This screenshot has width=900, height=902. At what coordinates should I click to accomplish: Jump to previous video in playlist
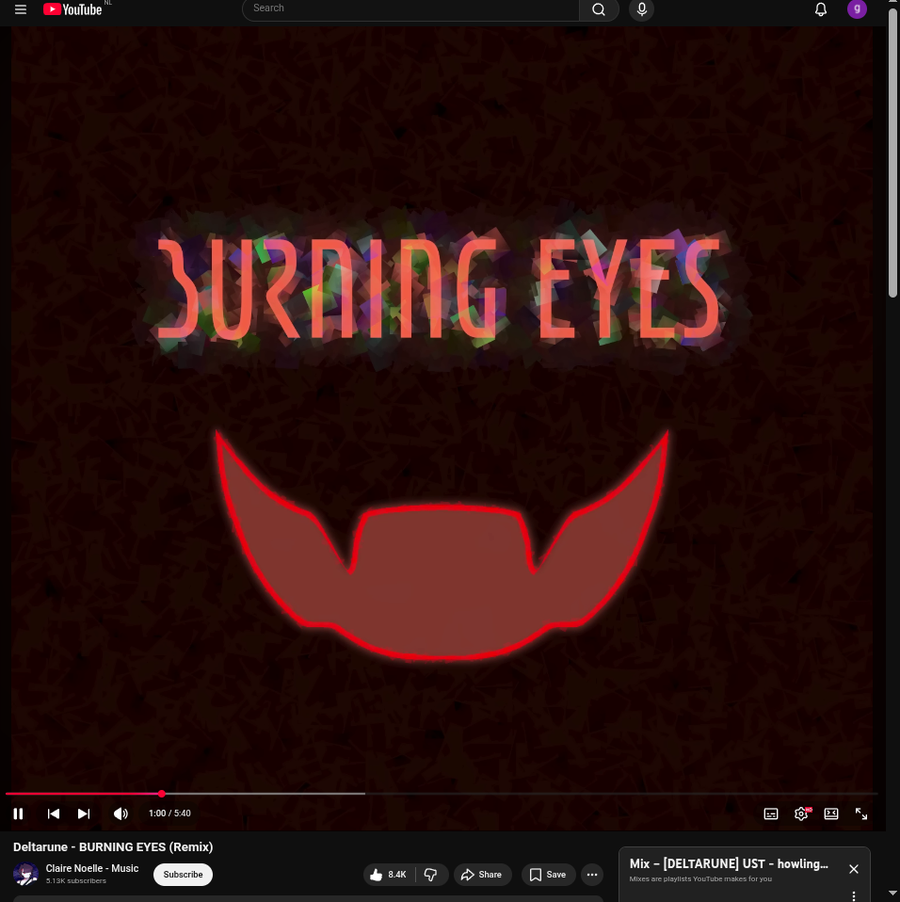click(53, 813)
